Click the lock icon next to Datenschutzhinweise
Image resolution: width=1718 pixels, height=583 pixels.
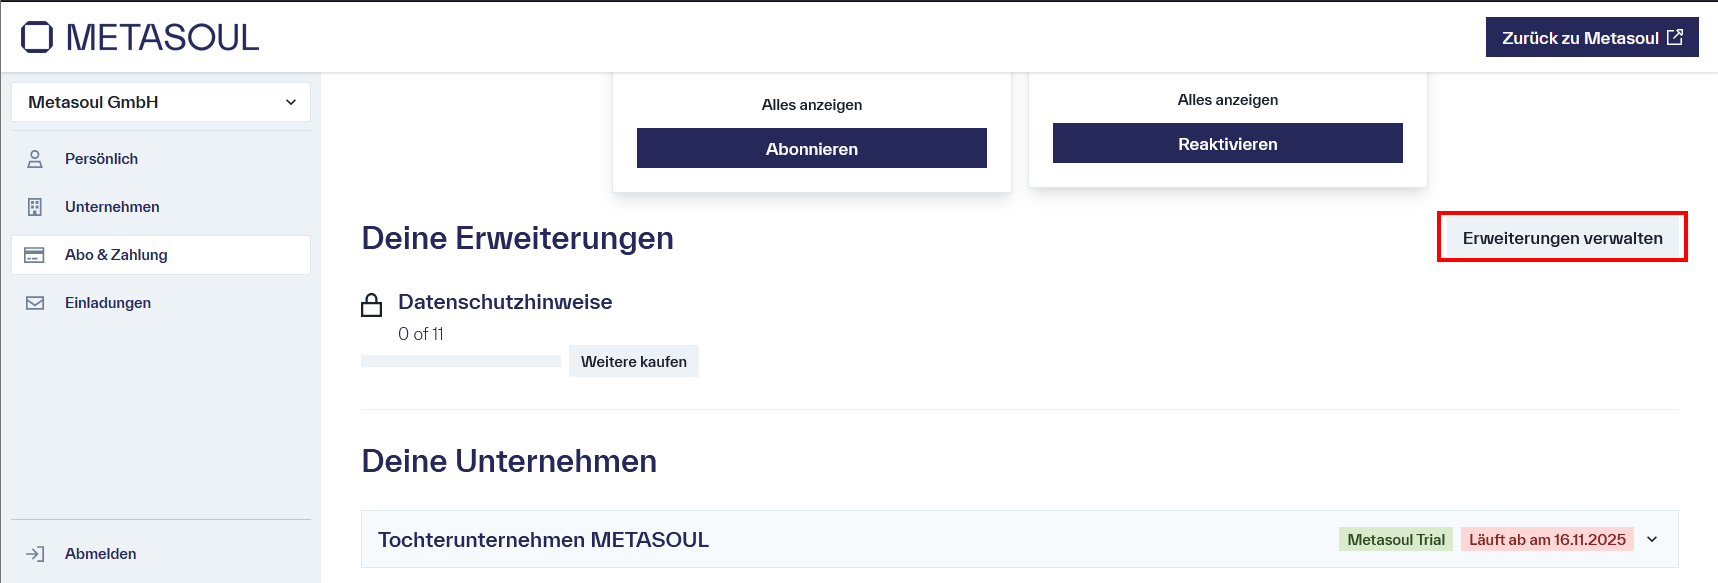371,302
